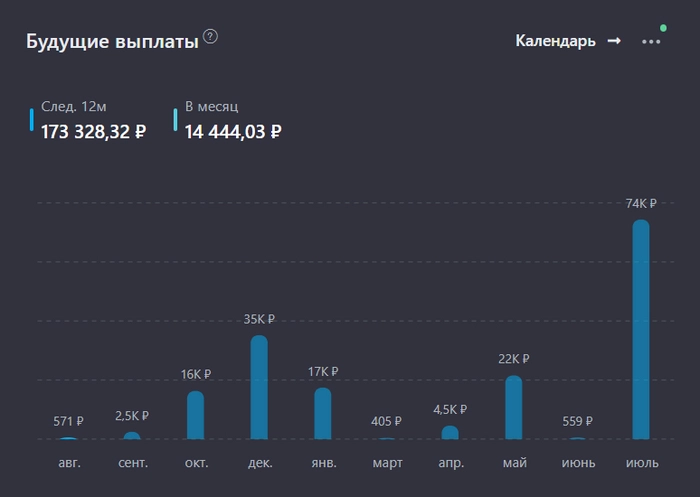
Task: Click the янв. month label
Action: coord(324,463)
